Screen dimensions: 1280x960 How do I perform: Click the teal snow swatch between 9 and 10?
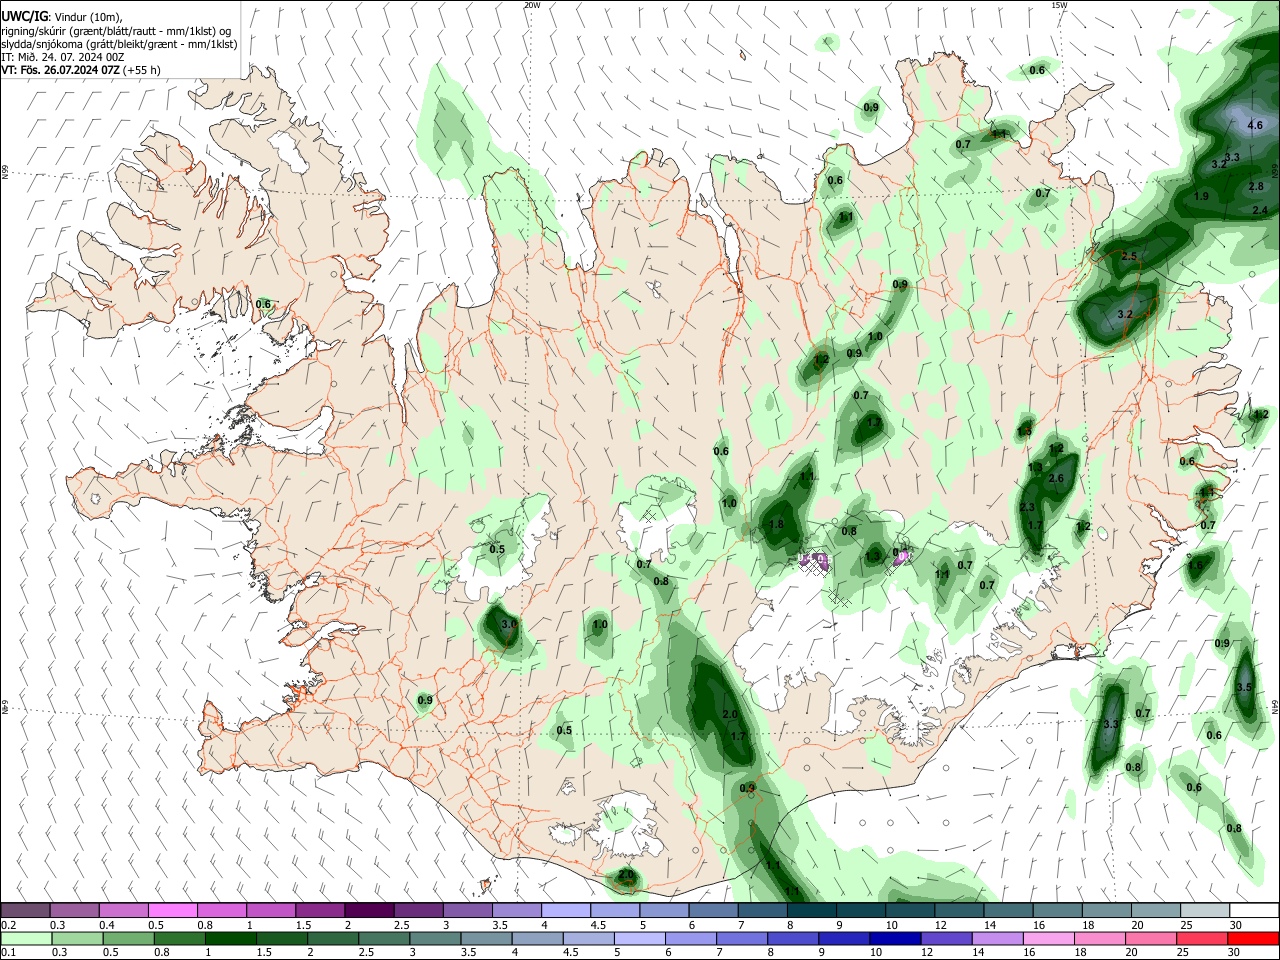coord(861,911)
